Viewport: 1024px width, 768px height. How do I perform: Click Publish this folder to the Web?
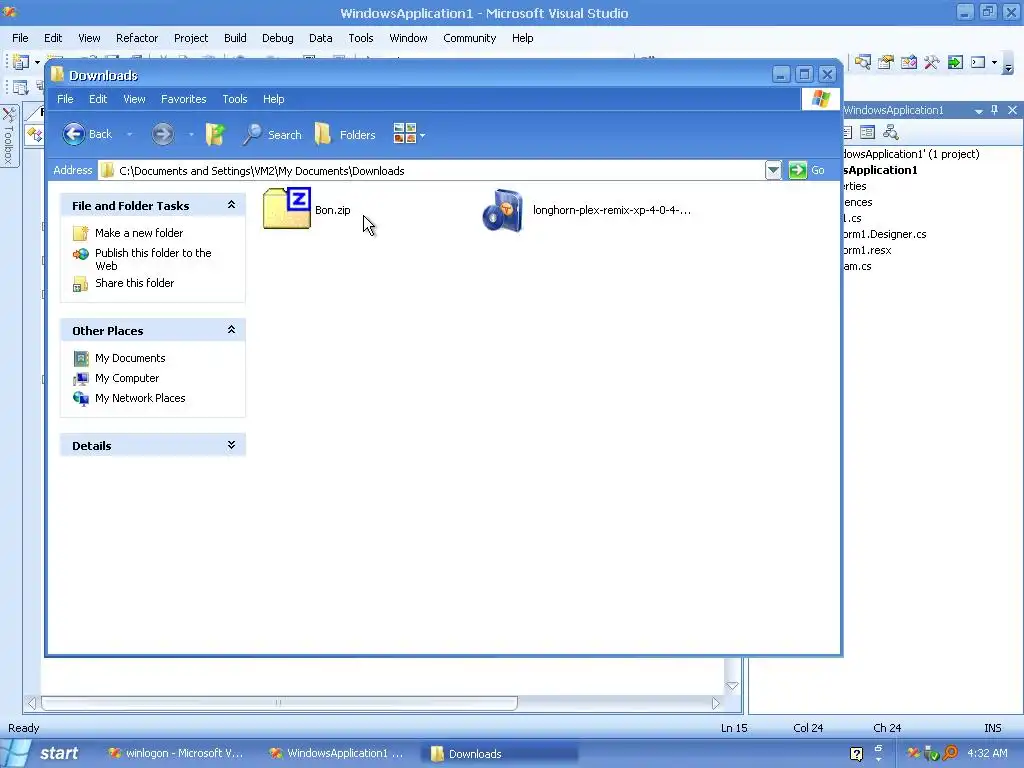point(153,259)
